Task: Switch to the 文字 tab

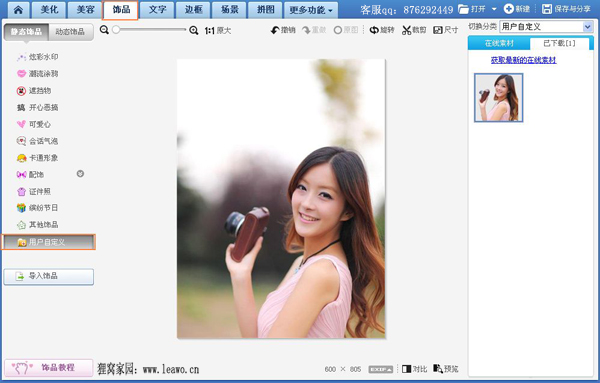Action: 157,10
